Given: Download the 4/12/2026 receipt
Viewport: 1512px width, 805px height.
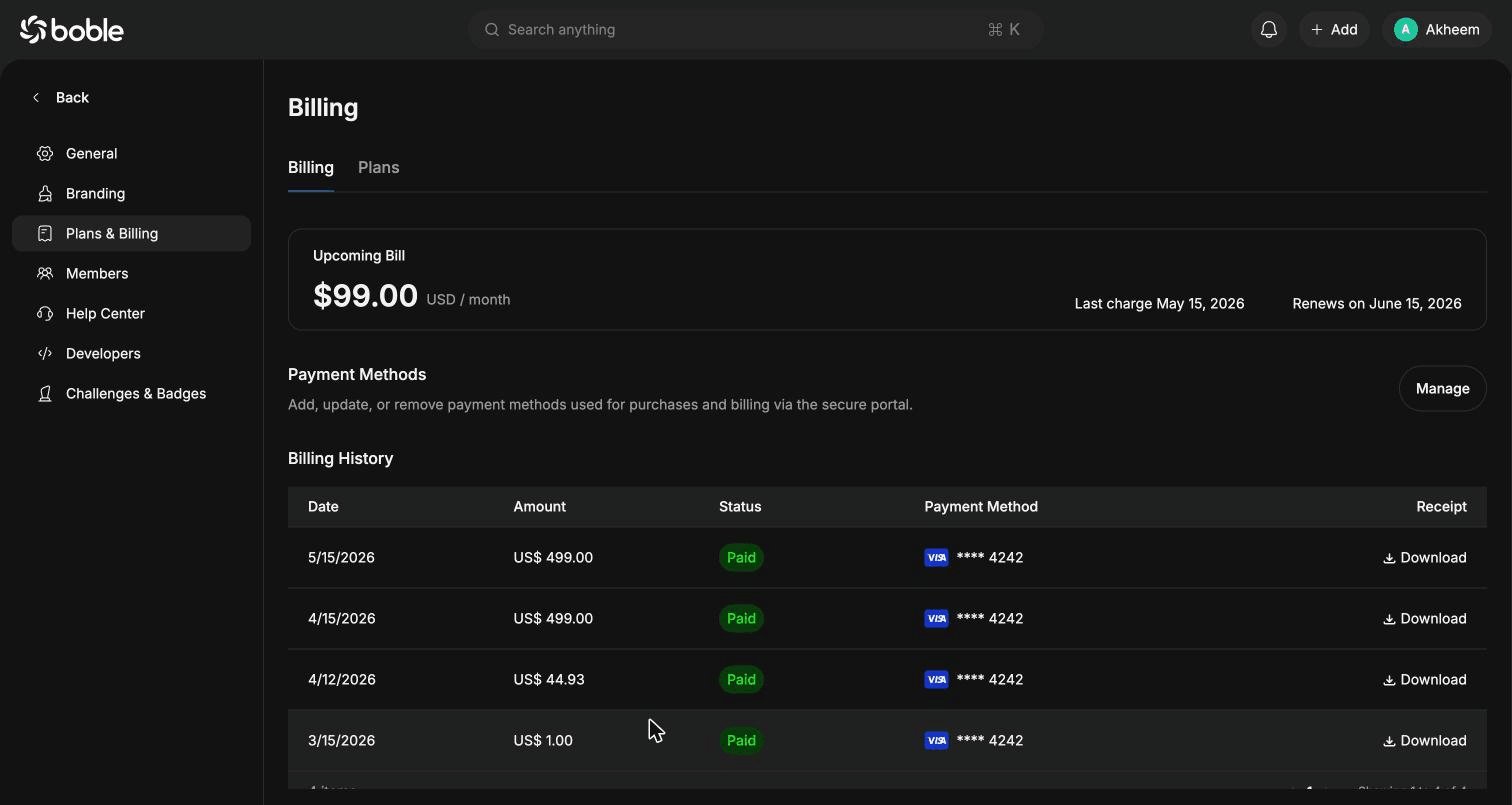Looking at the screenshot, I should (x=1425, y=680).
